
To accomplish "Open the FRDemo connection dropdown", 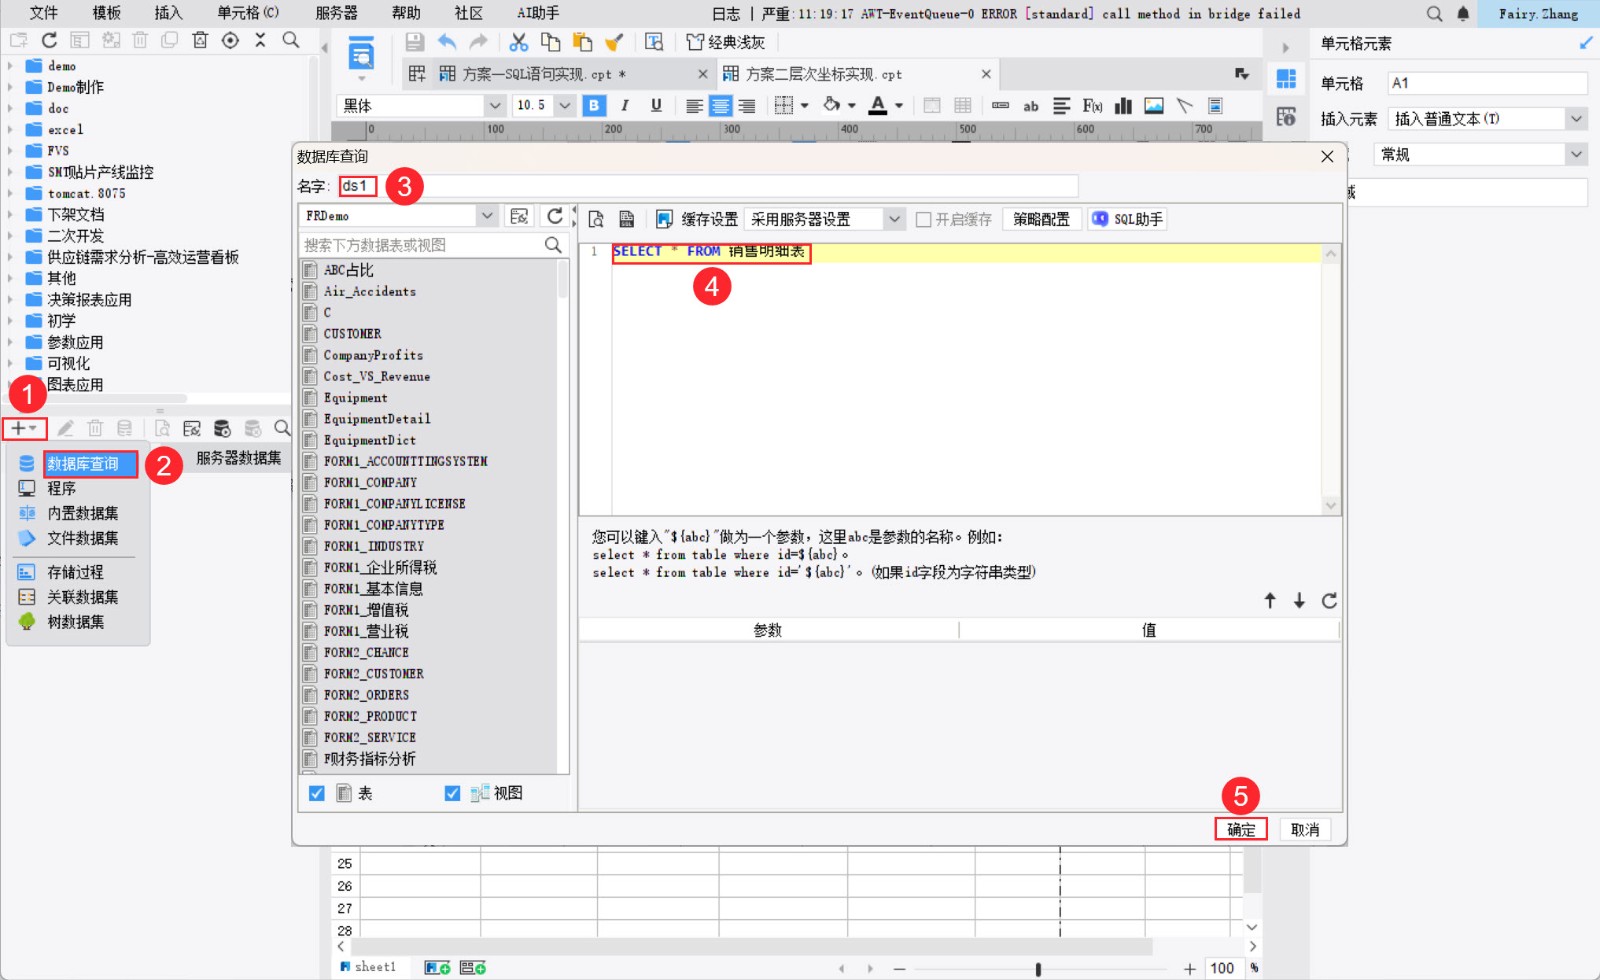I will tap(486, 216).
